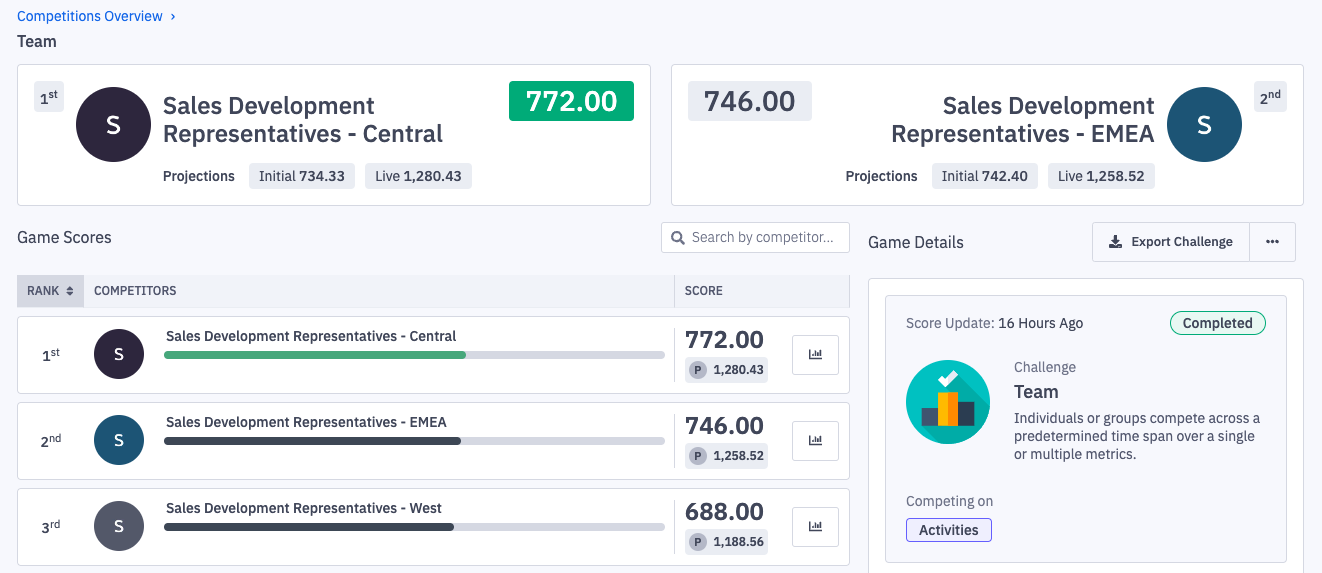
Task: Select the Activities metric tag
Action: (948, 530)
